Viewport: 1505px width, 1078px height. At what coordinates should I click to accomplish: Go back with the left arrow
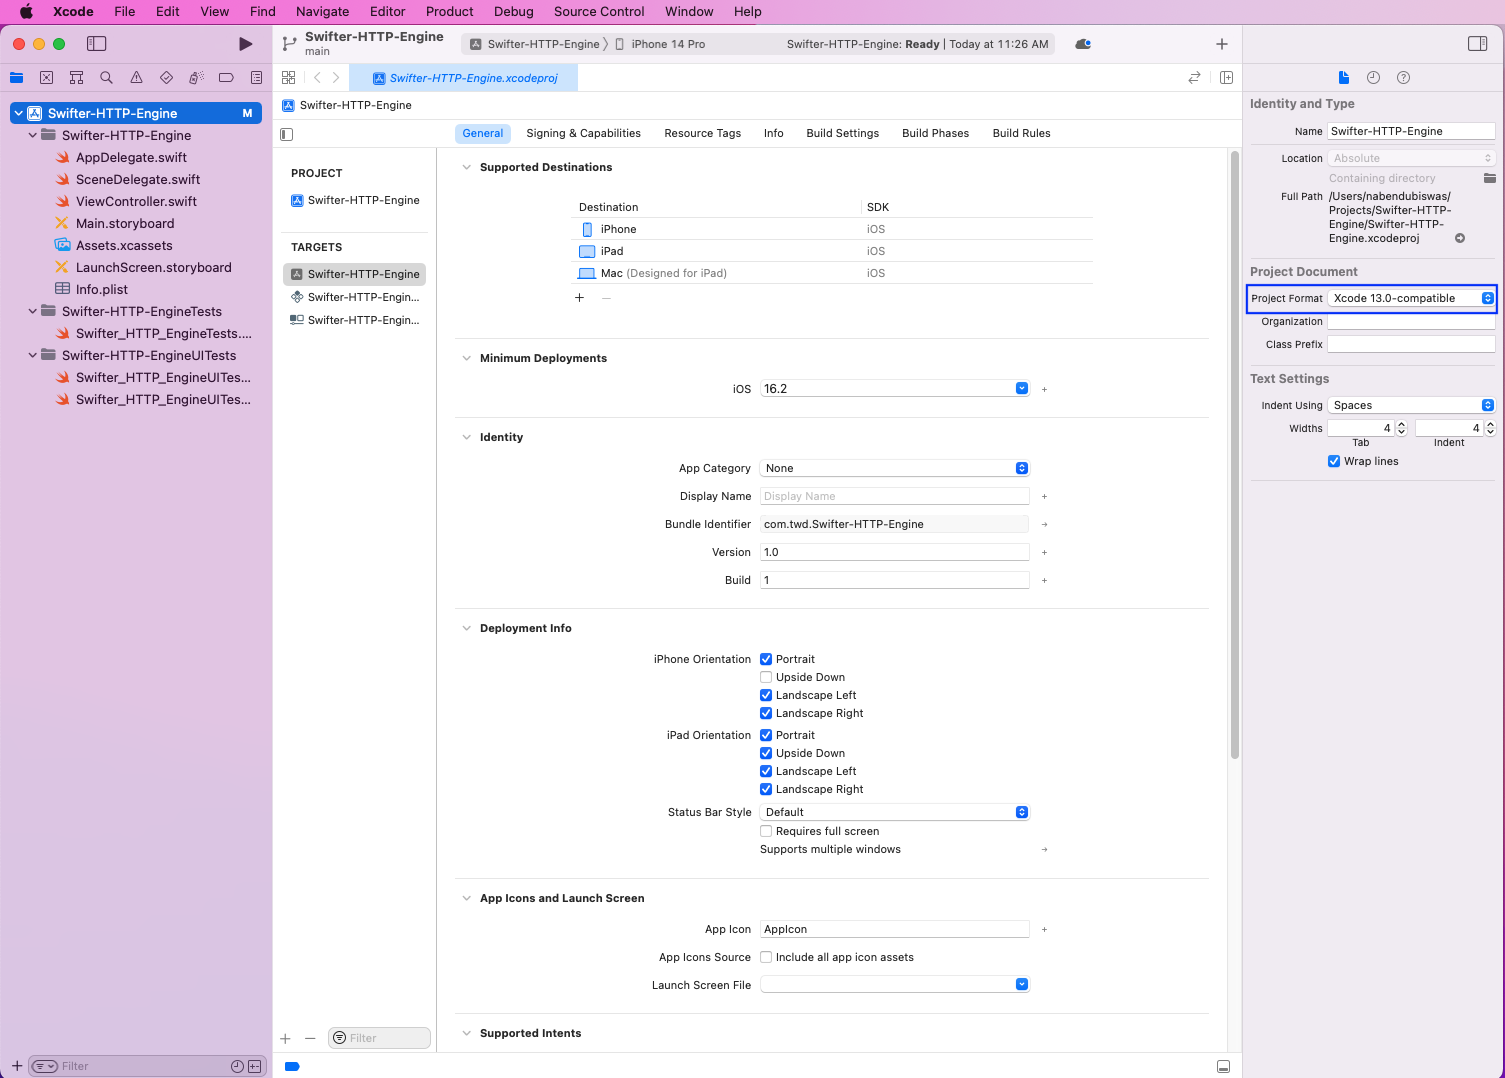(x=317, y=77)
